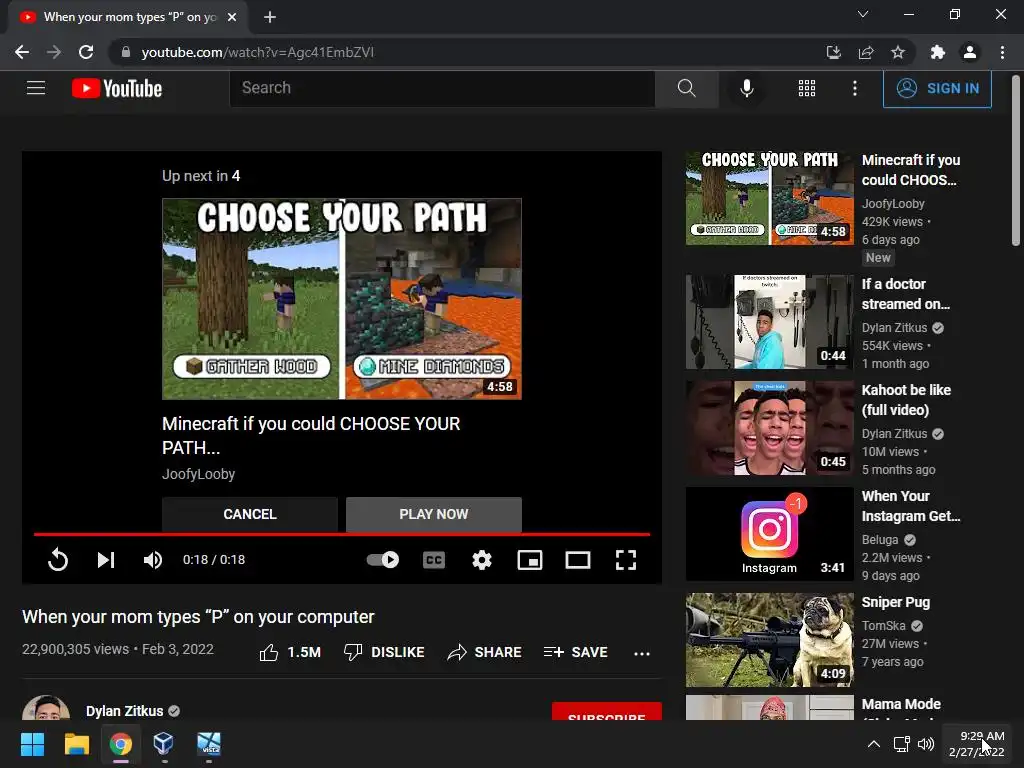Open sidebar Minecraft CHOOSE YOUR PATH thumbnail
This screenshot has height=768, width=1024.
769,198
